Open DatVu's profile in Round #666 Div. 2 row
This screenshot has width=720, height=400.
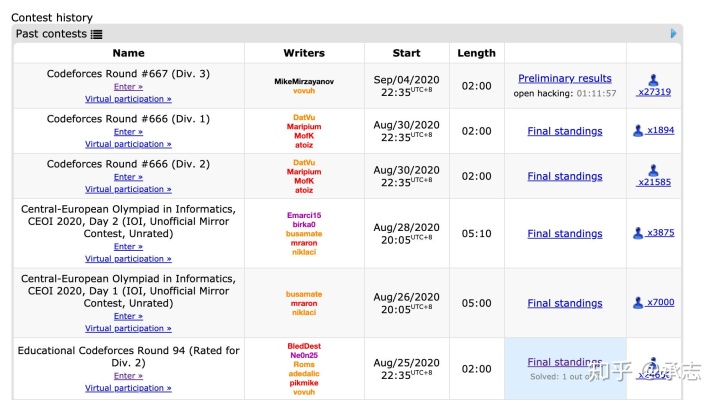point(304,163)
